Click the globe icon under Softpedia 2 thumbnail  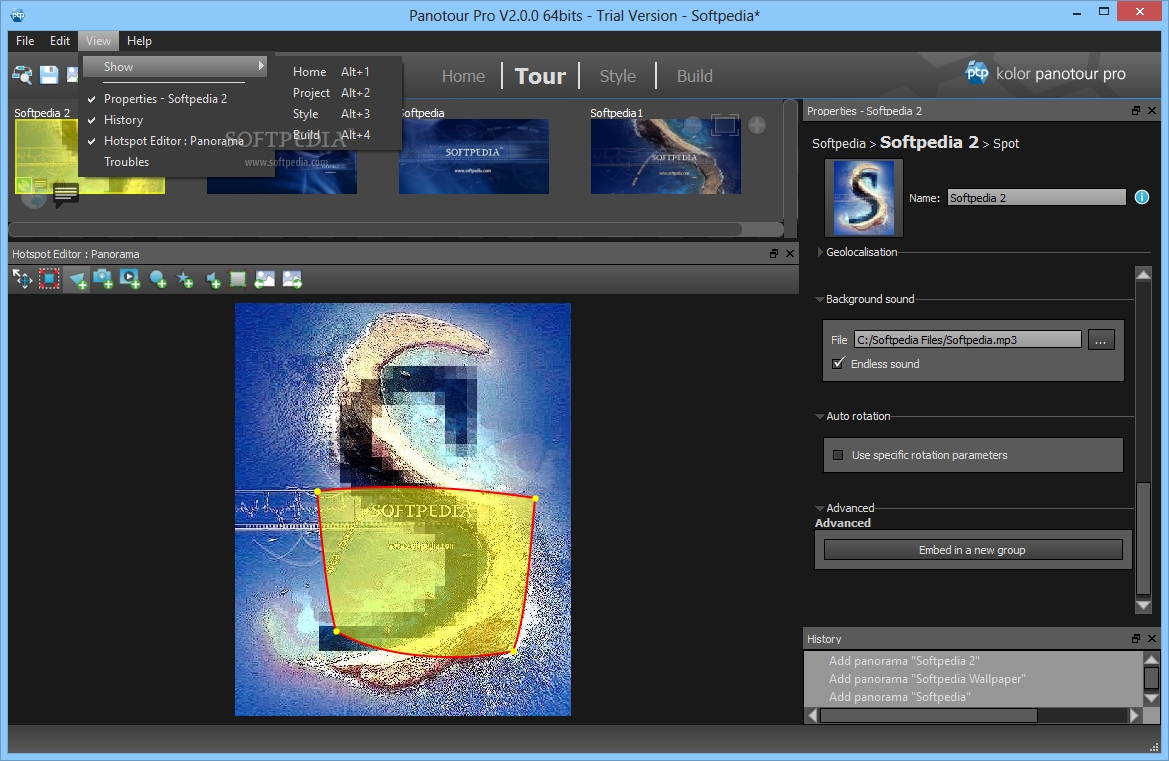point(33,196)
